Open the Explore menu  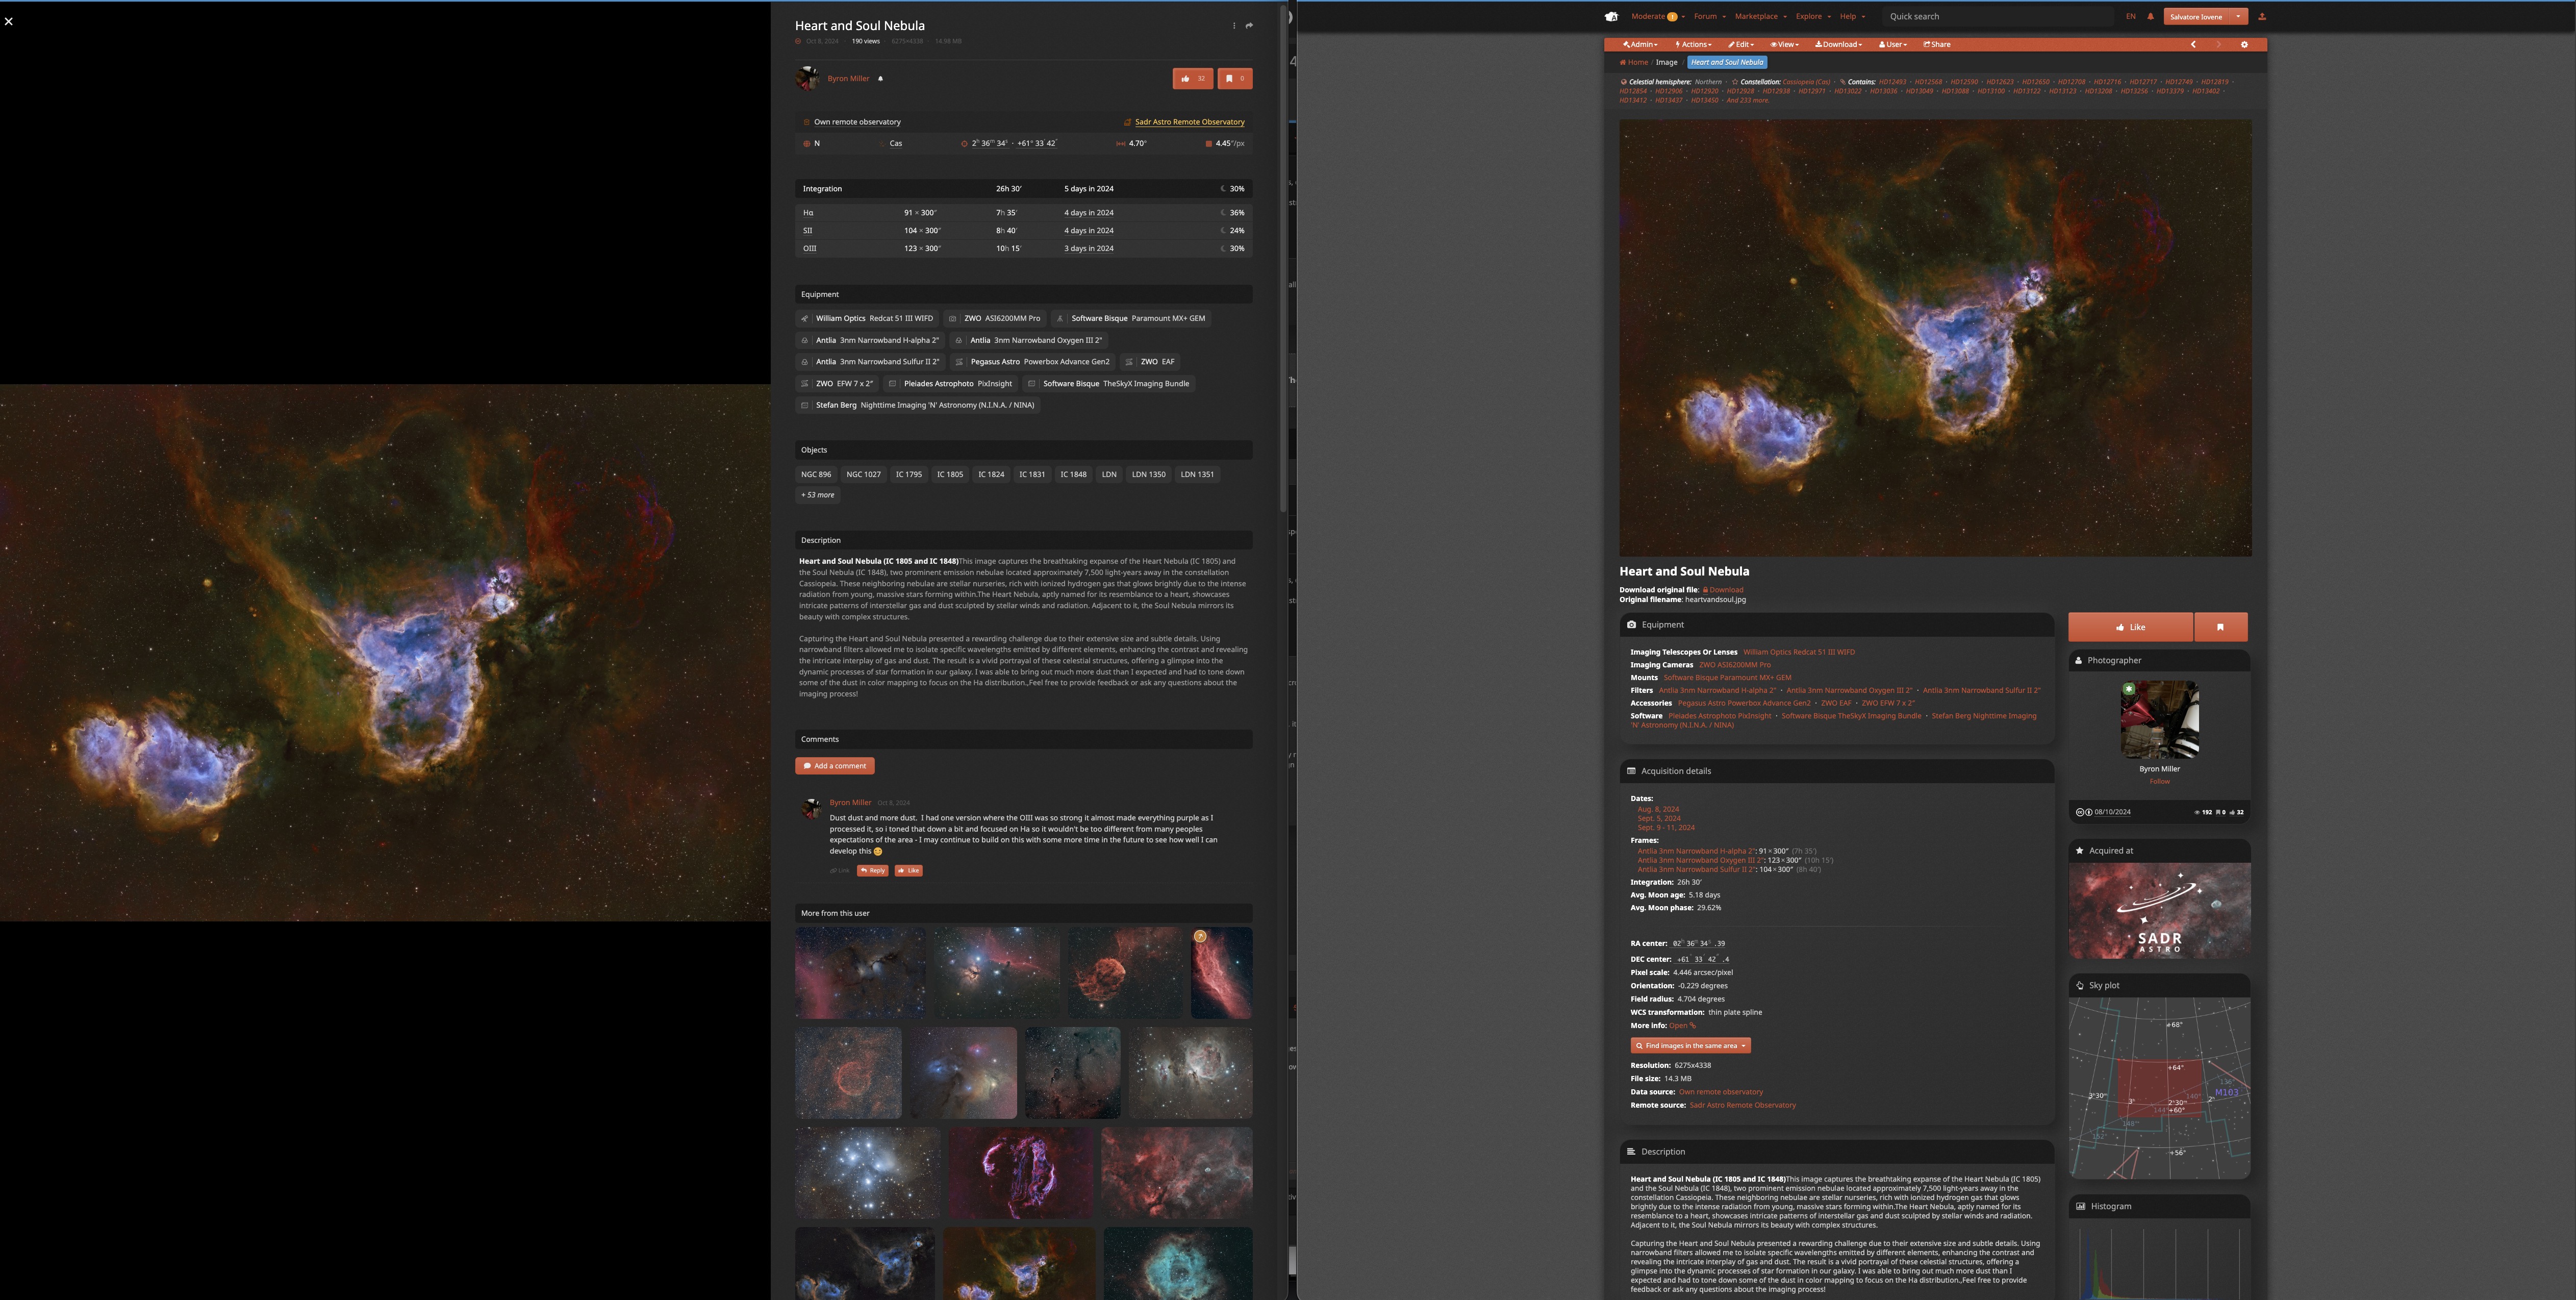pyautogui.click(x=1813, y=16)
